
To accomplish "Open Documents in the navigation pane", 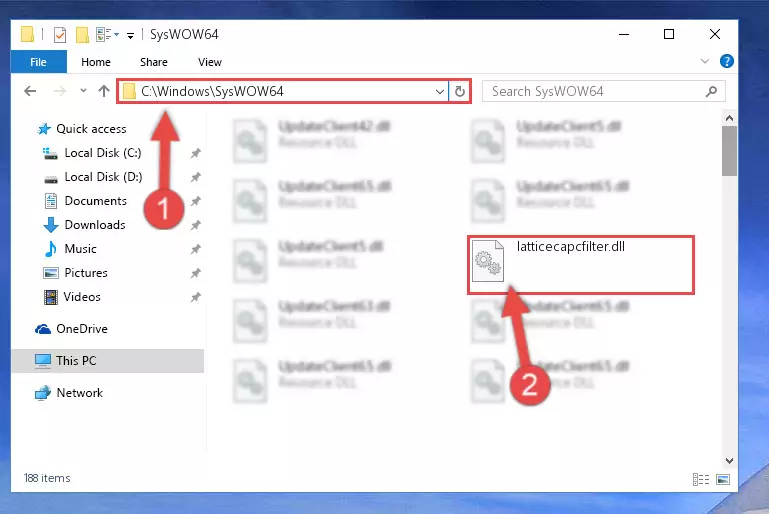I will pyautogui.click(x=95, y=201).
